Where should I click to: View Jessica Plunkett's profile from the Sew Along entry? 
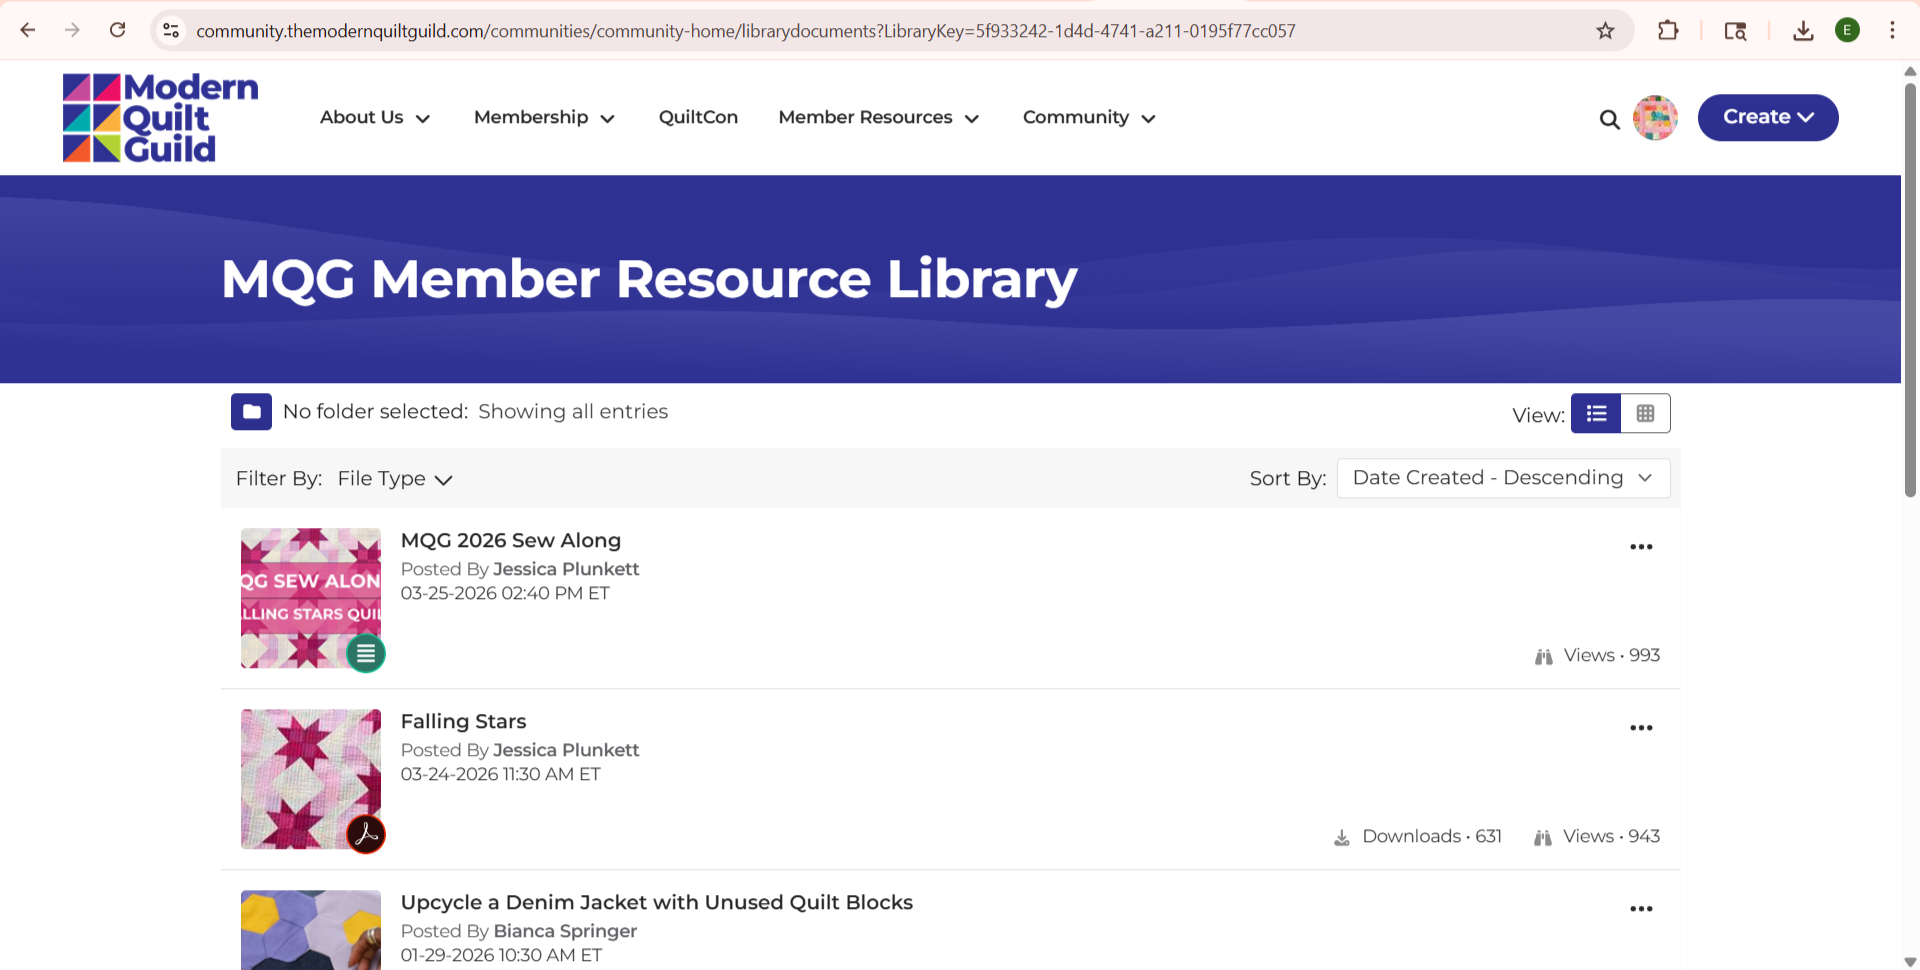566,569
